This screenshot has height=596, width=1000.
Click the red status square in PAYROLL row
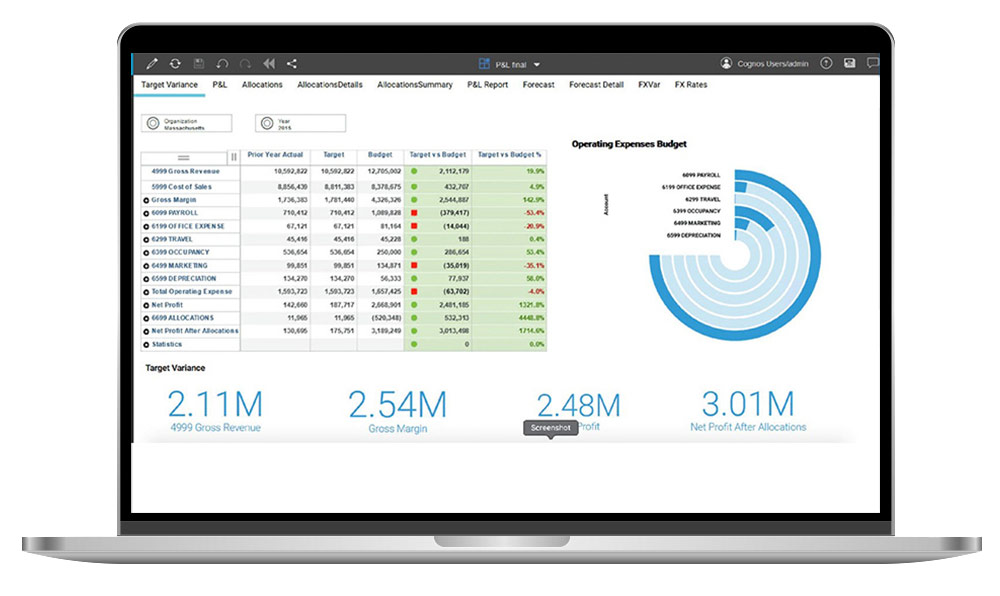[x=415, y=213]
